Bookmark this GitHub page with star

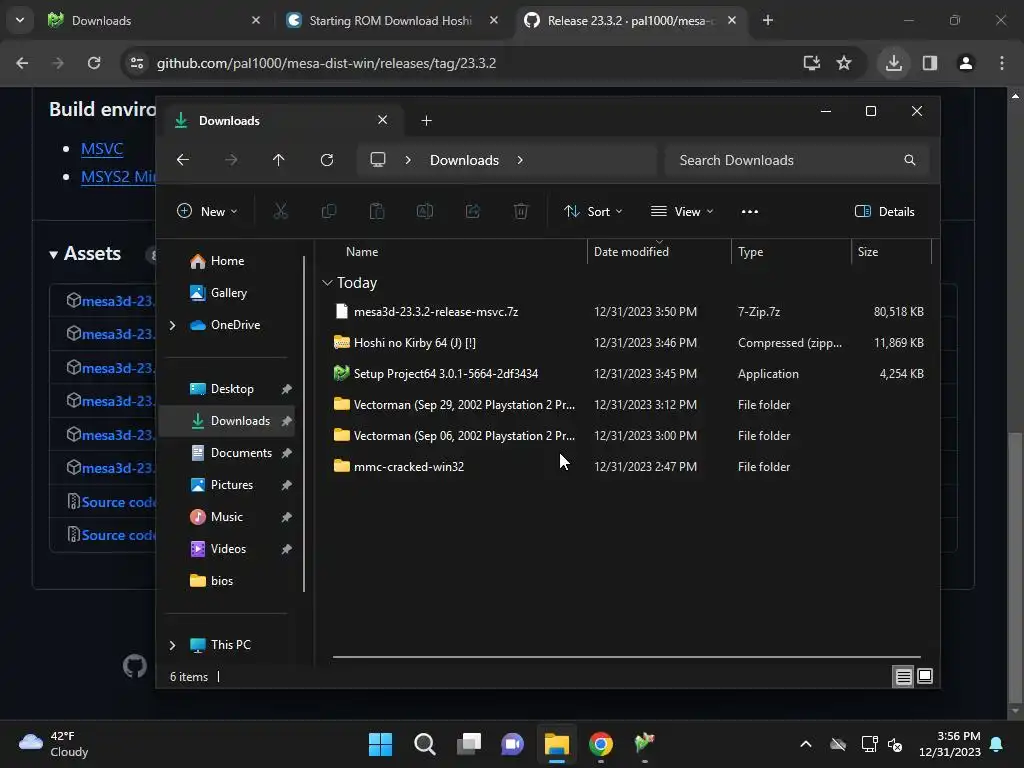[844, 63]
